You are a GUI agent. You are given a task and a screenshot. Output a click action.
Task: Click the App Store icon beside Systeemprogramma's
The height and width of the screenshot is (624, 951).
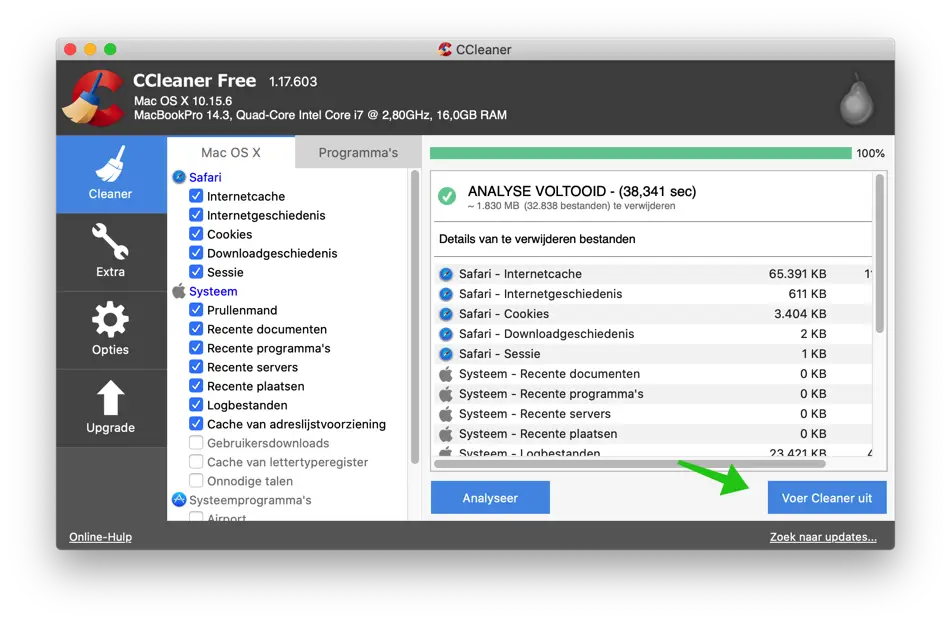point(179,500)
